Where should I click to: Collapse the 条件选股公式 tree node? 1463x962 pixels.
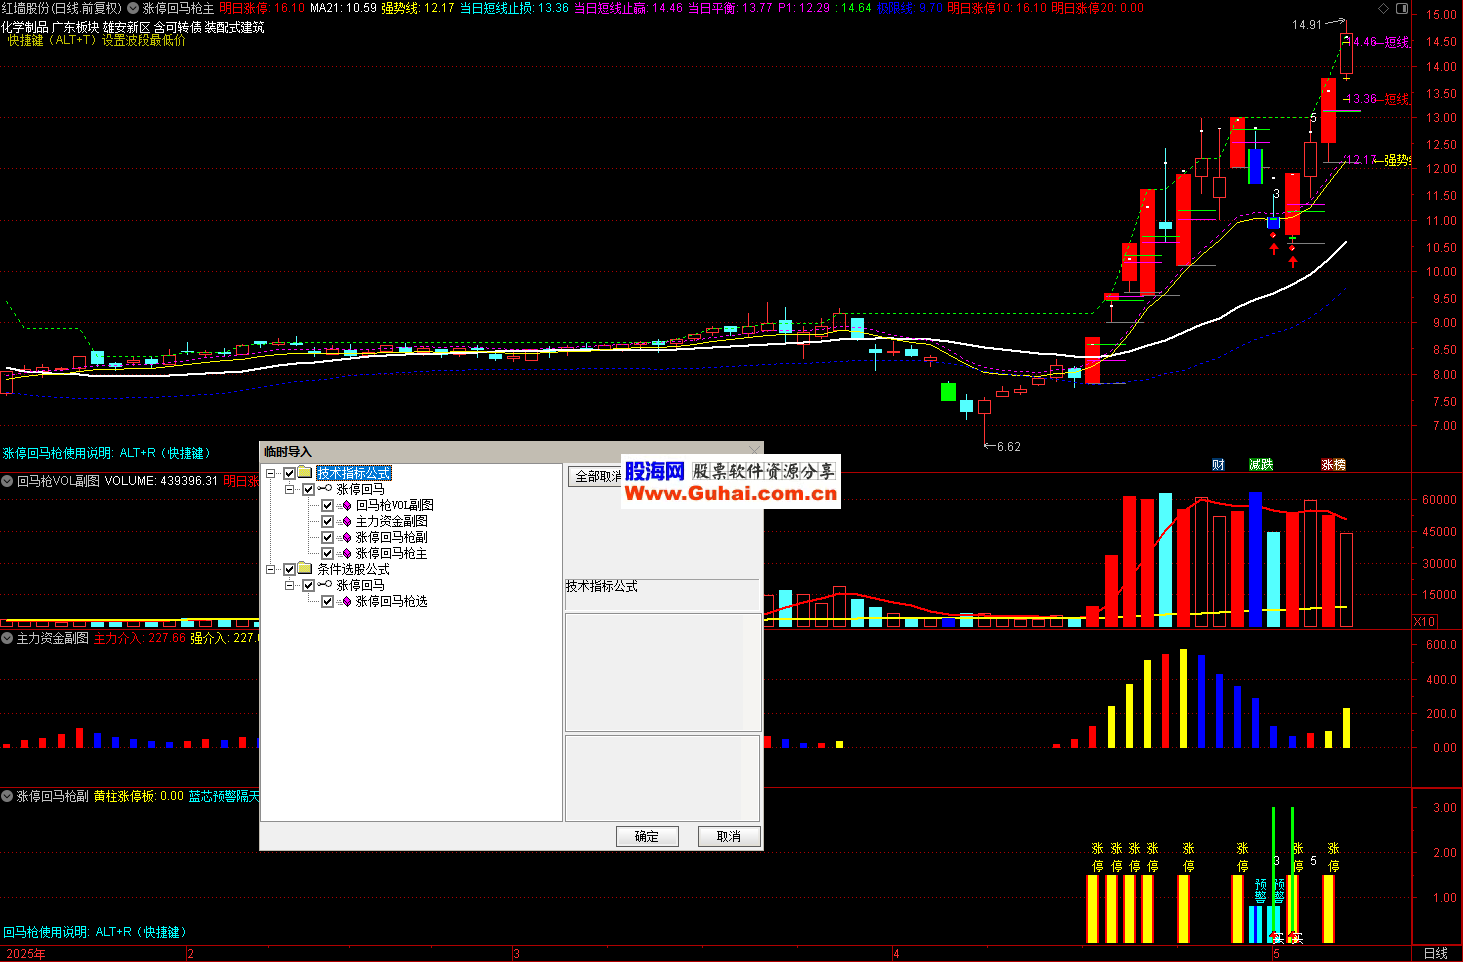pos(271,569)
